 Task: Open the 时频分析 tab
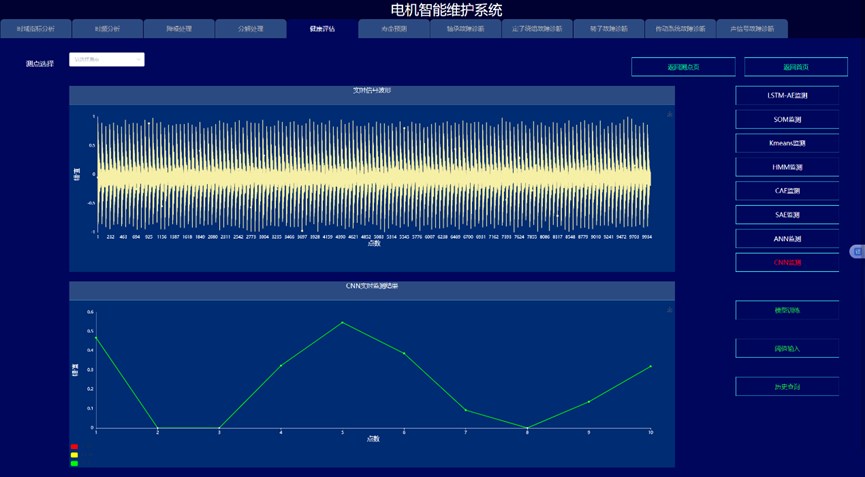(108, 29)
